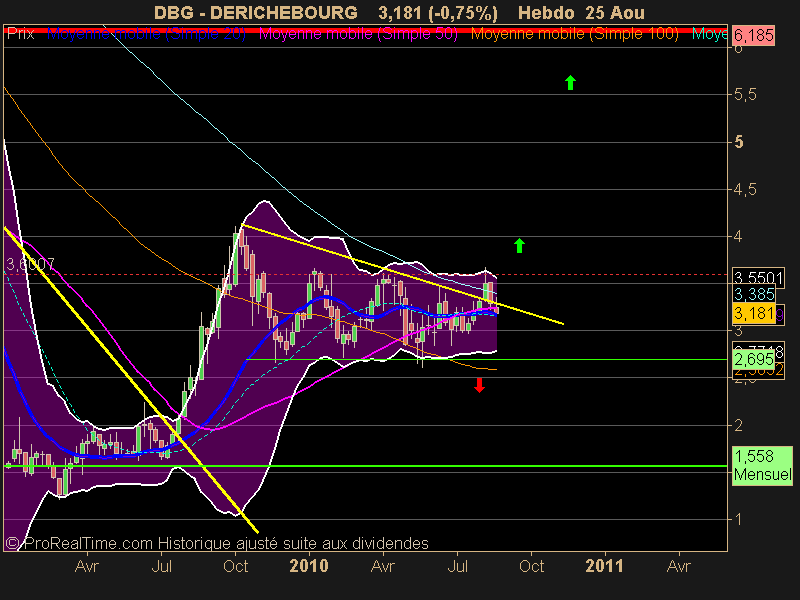Click the 'Jul' label left of 2010

pyautogui.click(x=161, y=566)
